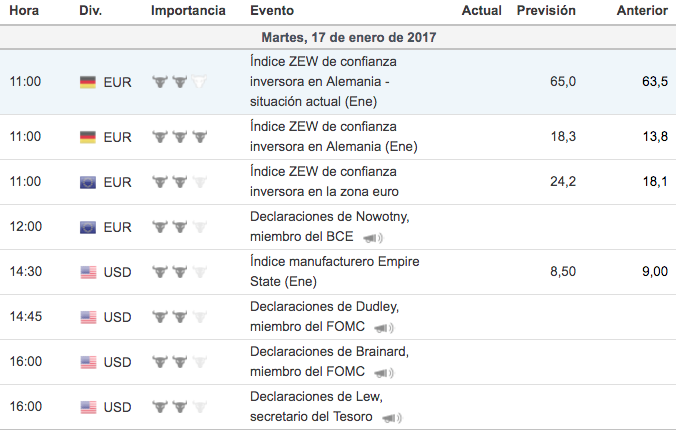The height and width of the screenshot is (433, 676).
Task: Click importance bull icons for Empire State index
Action: pos(180,272)
